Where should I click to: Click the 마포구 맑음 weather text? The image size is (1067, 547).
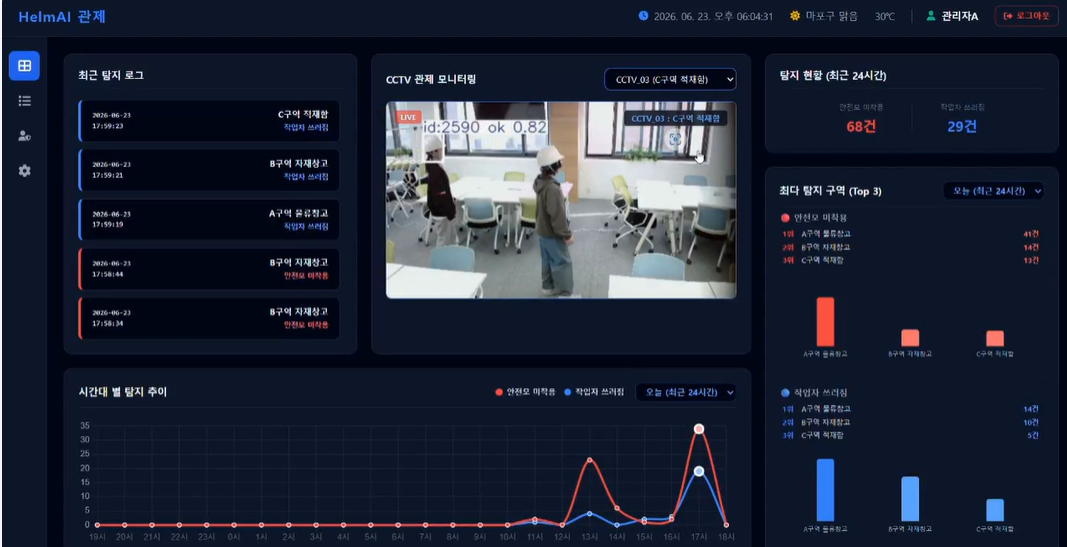click(x=832, y=16)
